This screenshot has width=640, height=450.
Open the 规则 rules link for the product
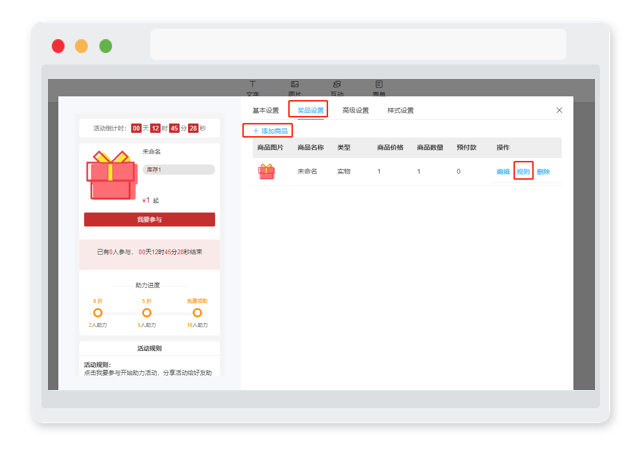(x=523, y=172)
